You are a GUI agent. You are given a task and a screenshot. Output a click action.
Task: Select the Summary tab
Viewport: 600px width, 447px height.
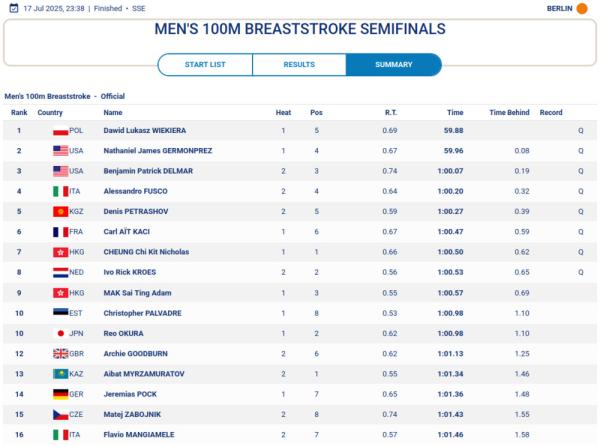(393, 64)
